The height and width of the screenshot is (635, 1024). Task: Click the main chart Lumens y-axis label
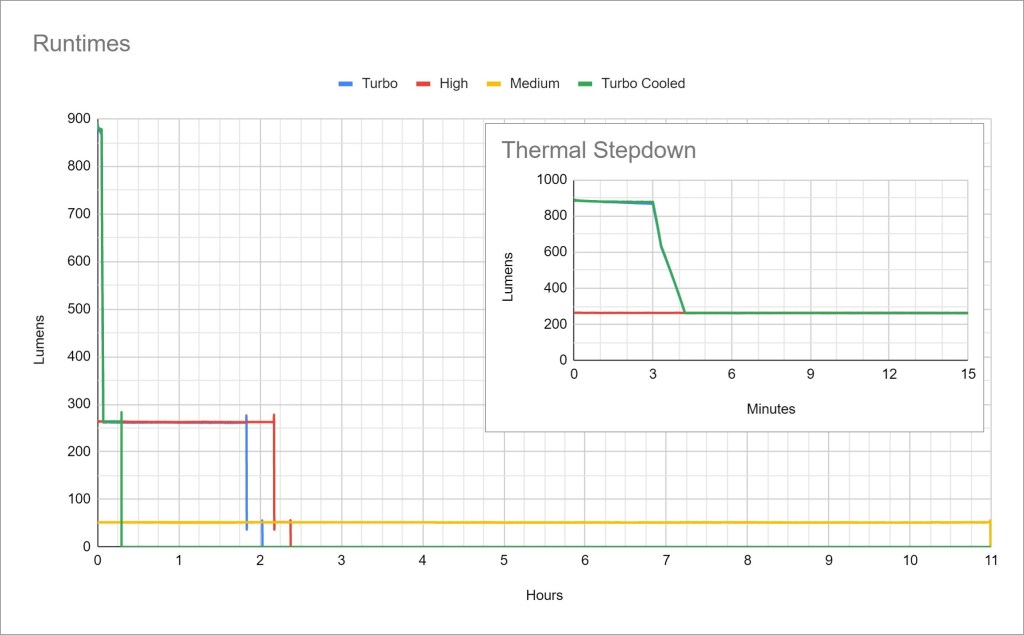pyautogui.click(x=40, y=339)
